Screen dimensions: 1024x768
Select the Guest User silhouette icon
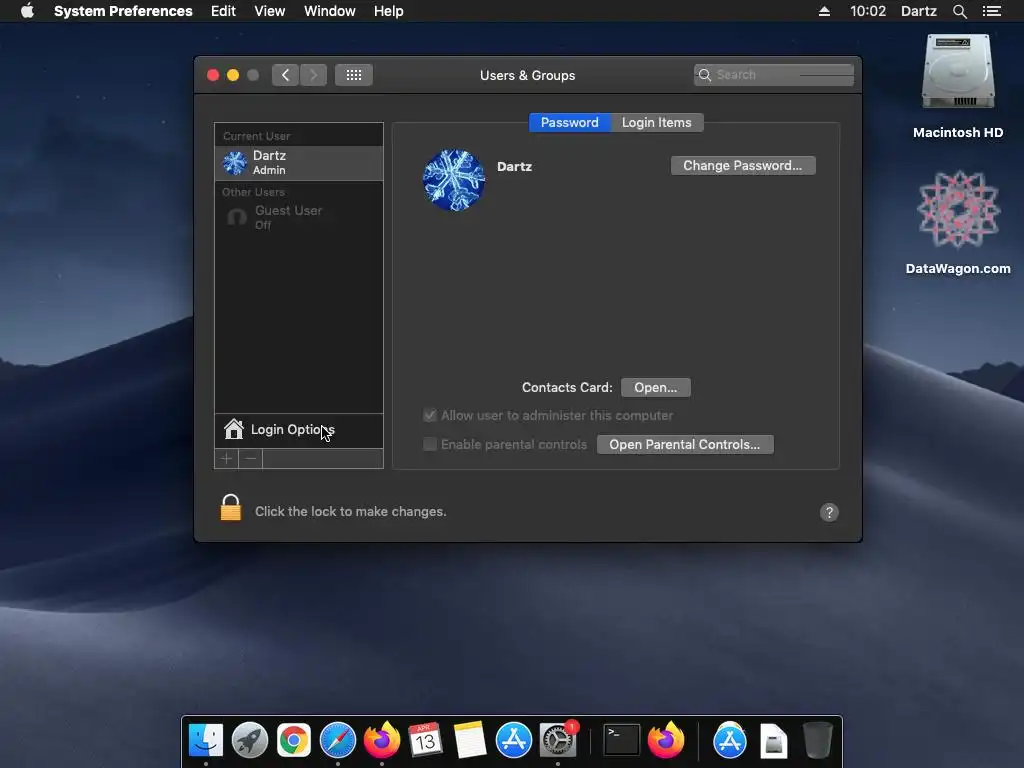coord(236,217)
